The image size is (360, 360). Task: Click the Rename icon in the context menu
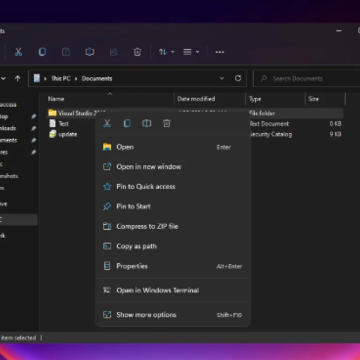pyautogui.click(x=147, y=123)
